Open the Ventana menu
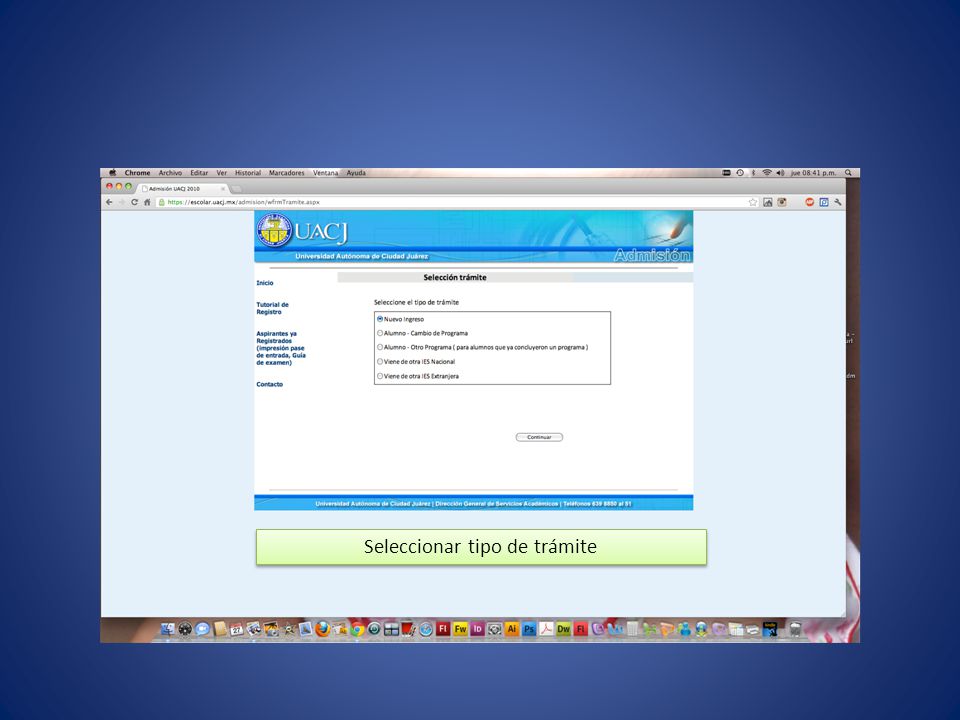 click(325, 173)
